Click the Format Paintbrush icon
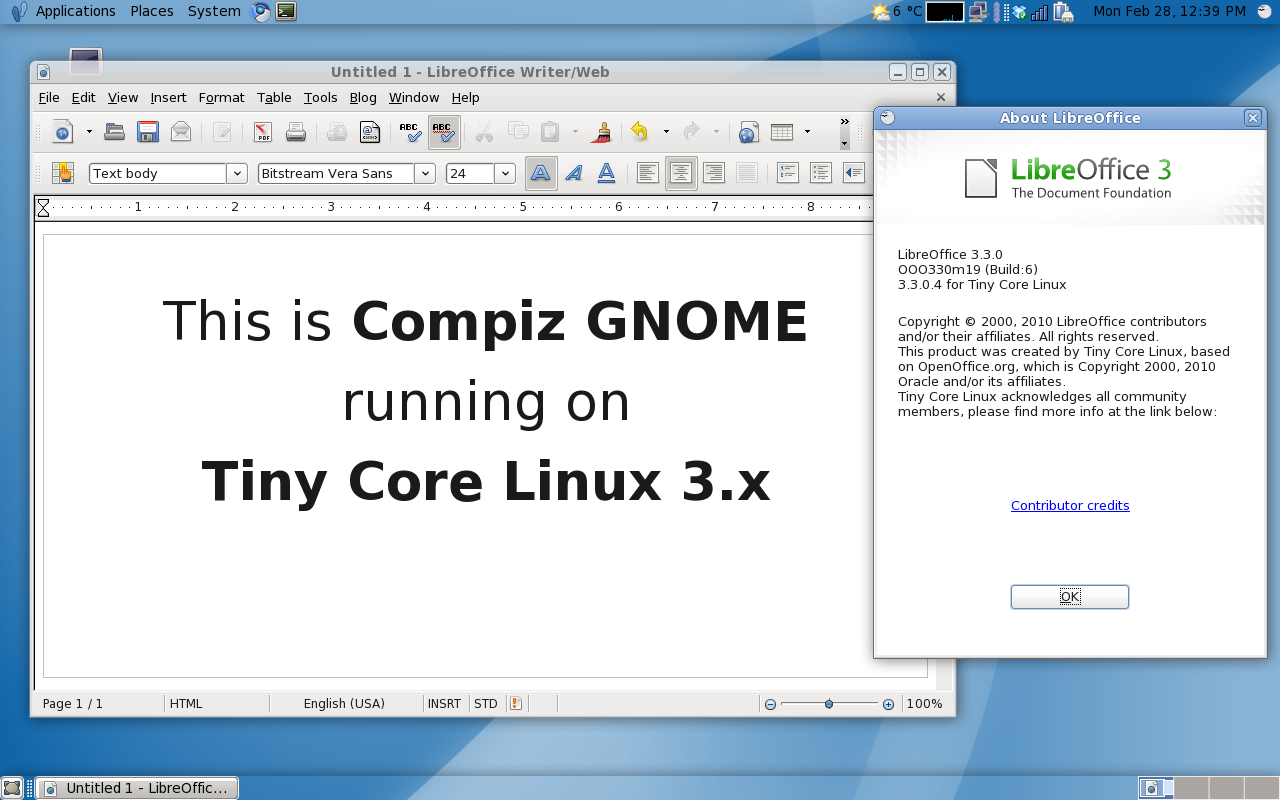This screenshot has width=1280, height=800. [x=602, y=132]
